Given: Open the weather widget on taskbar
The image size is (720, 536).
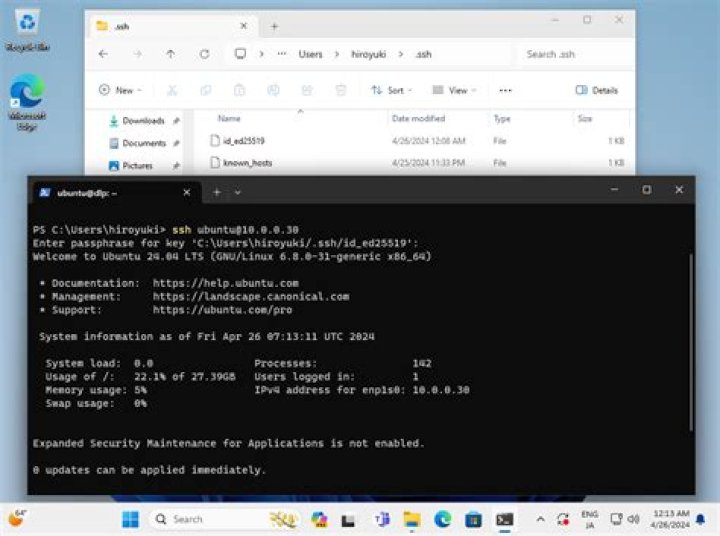Looking at the screenshot, I should coord(17,519).
